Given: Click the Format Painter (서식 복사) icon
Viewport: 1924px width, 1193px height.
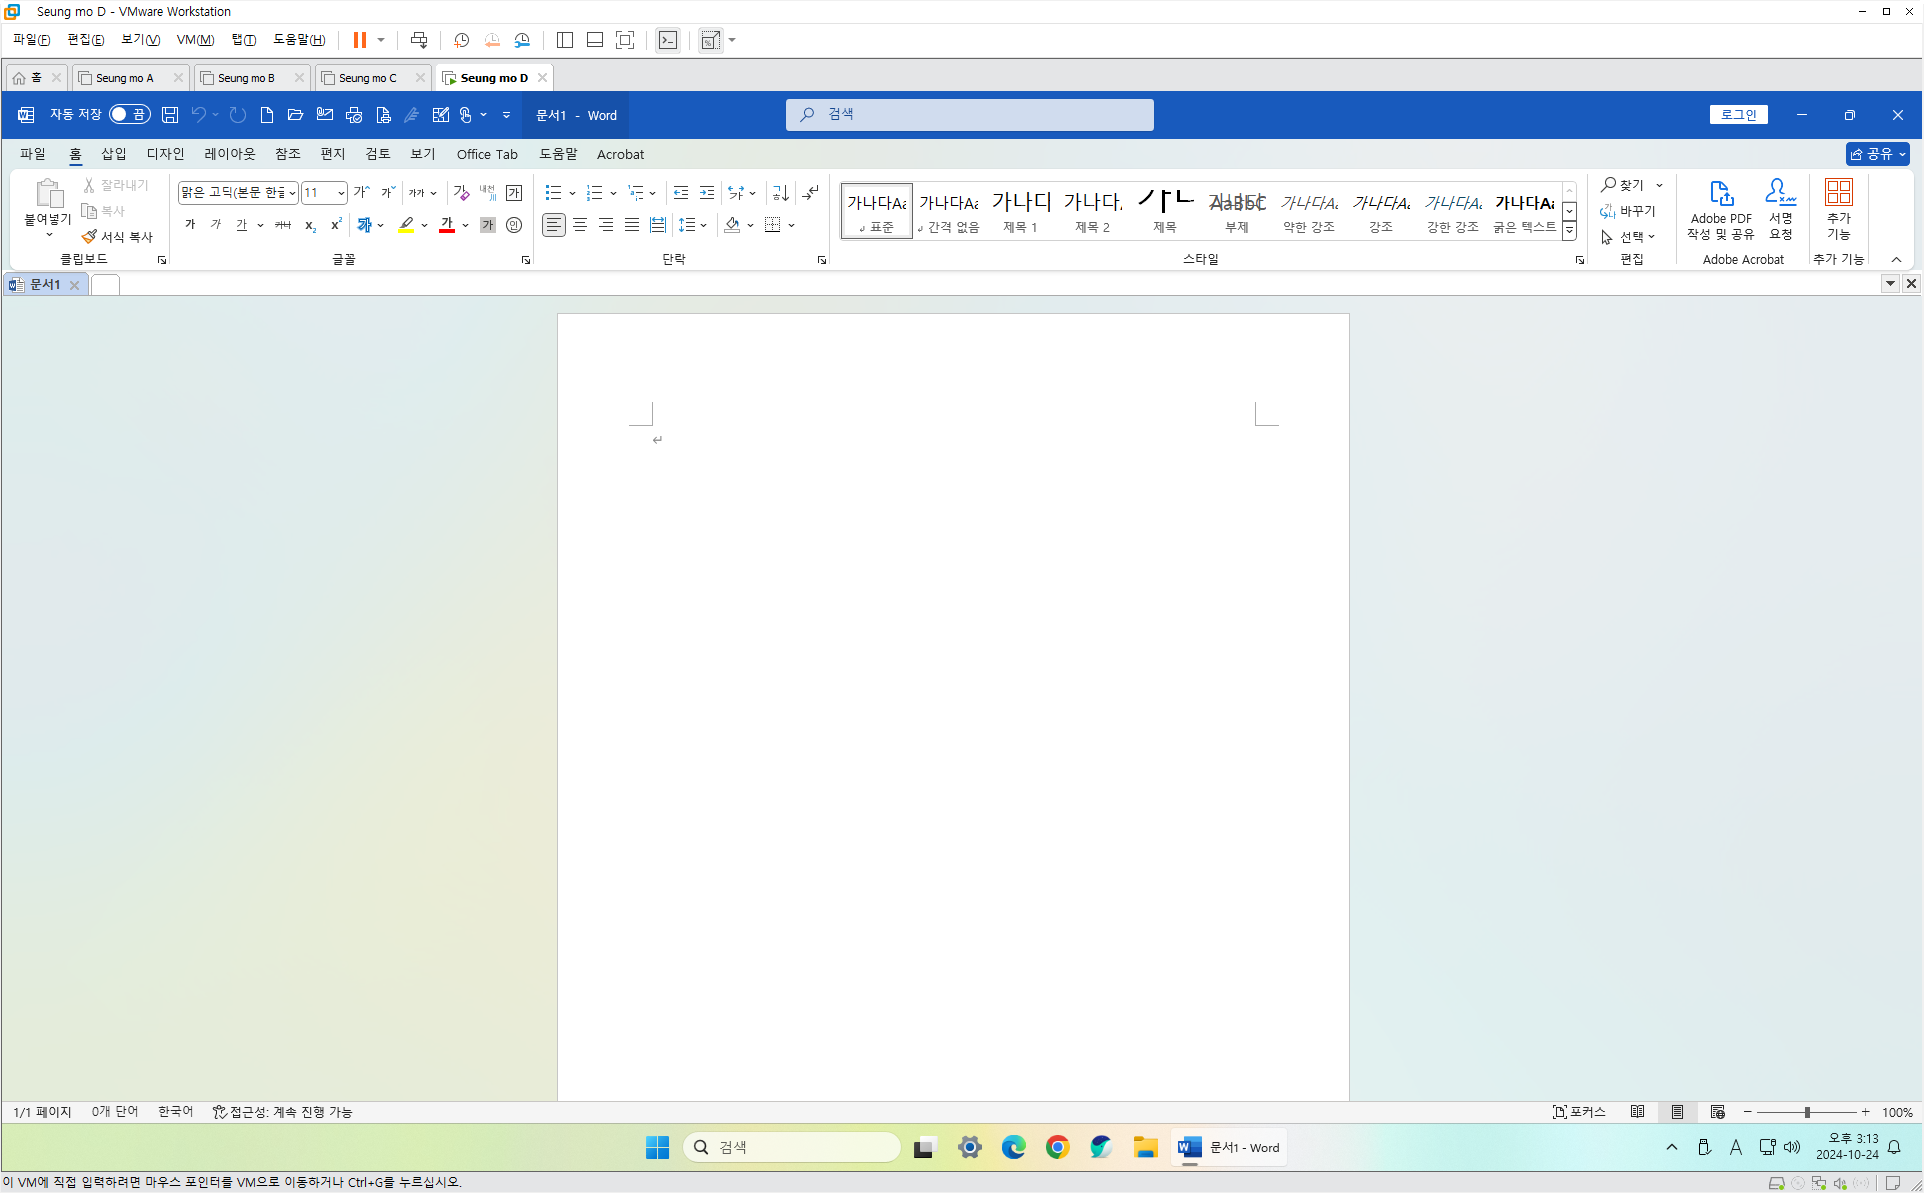Looking at the screenshot, I should click(90, 237).
